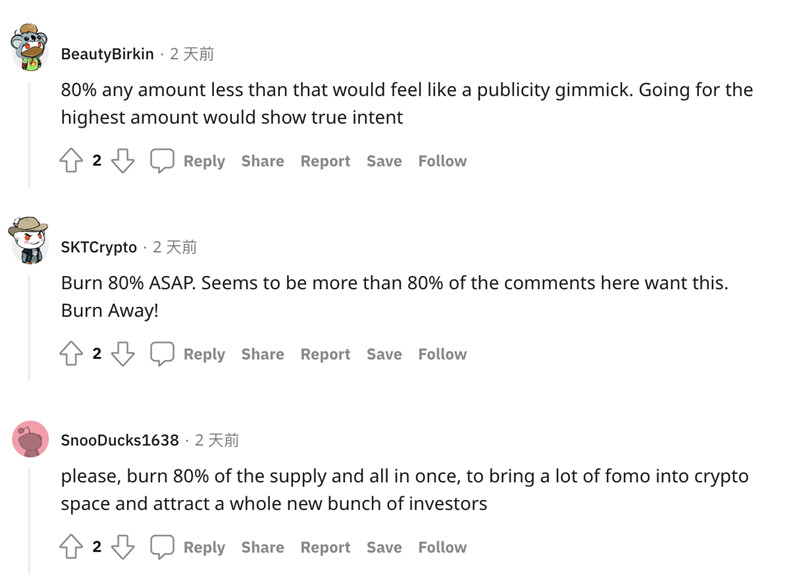800x586 pixels.
Task: Follow BeautyBirkin's comment
Action: [442, 161]
